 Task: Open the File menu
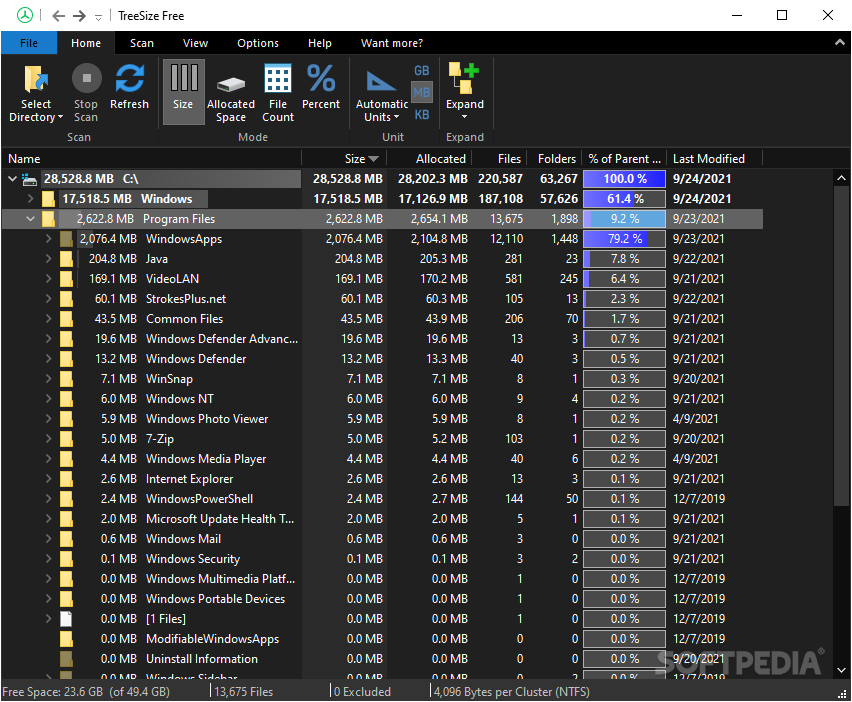29,43
